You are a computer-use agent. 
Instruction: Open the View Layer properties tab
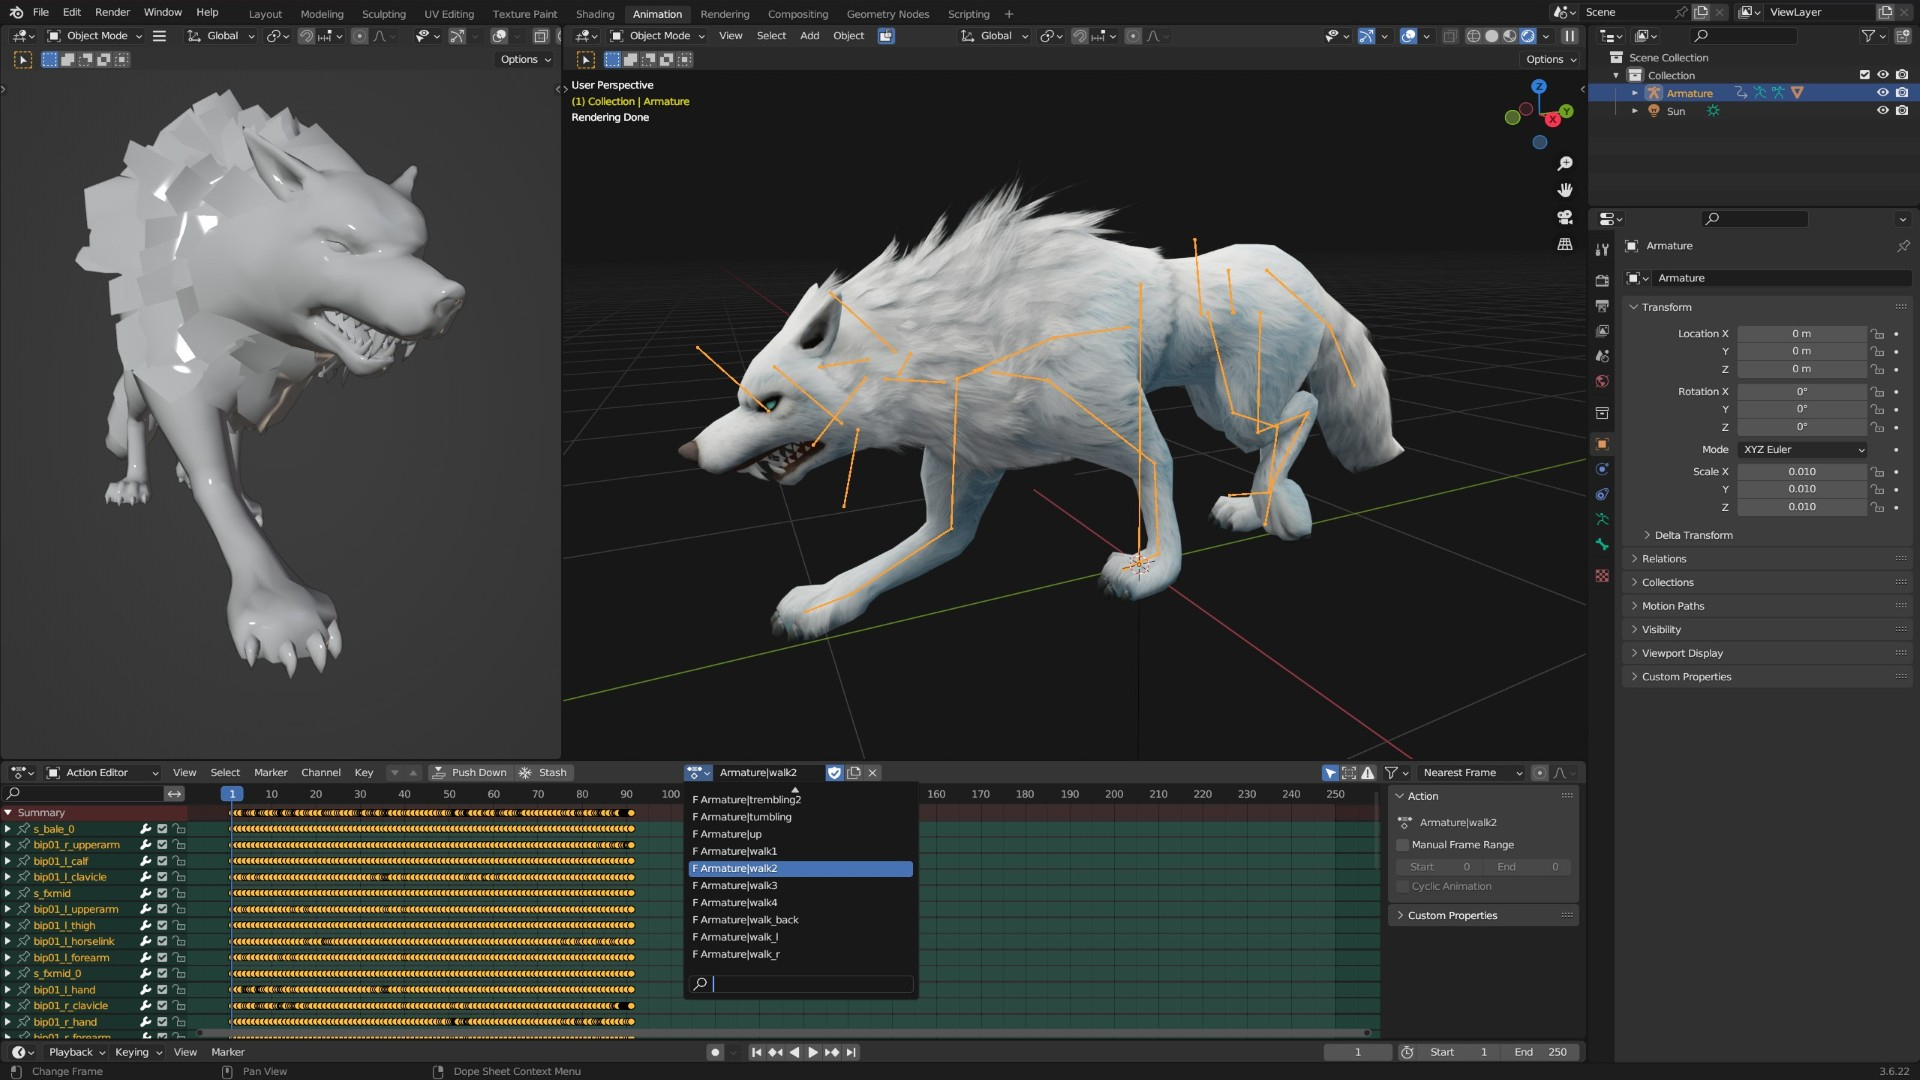[x=1602, y=331]
